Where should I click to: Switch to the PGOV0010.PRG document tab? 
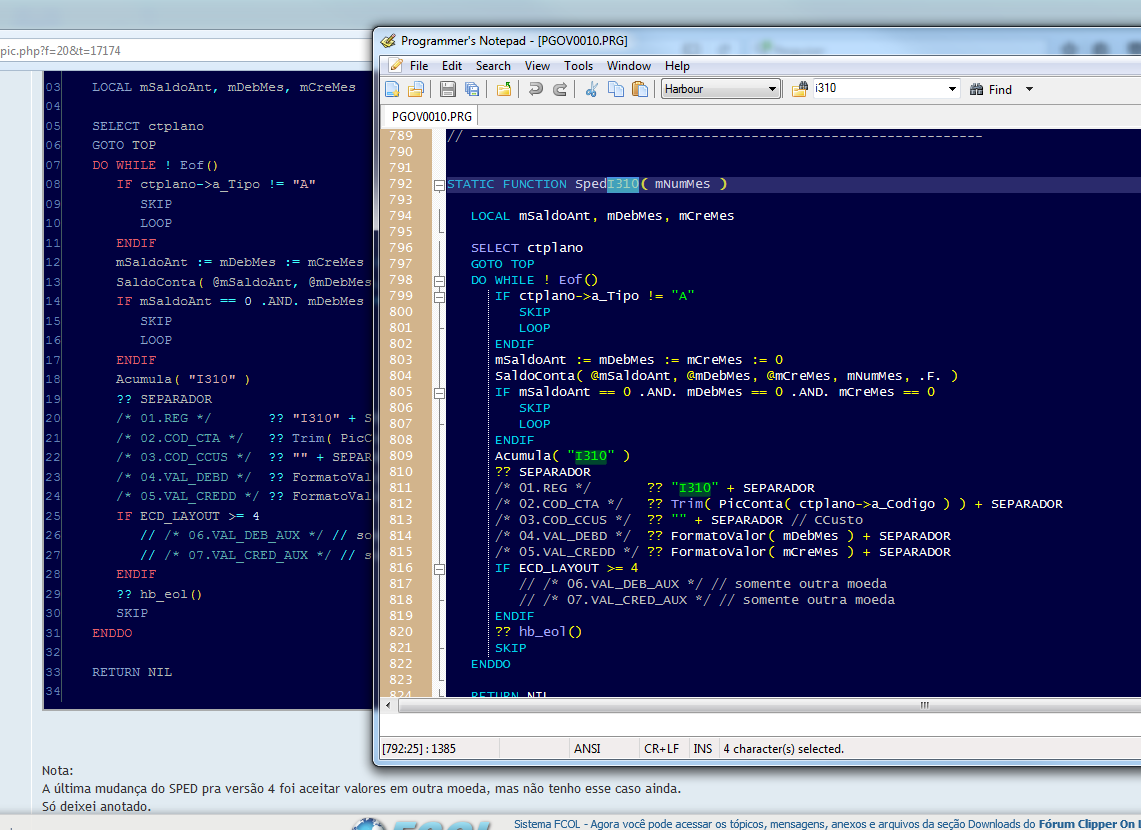432,116
